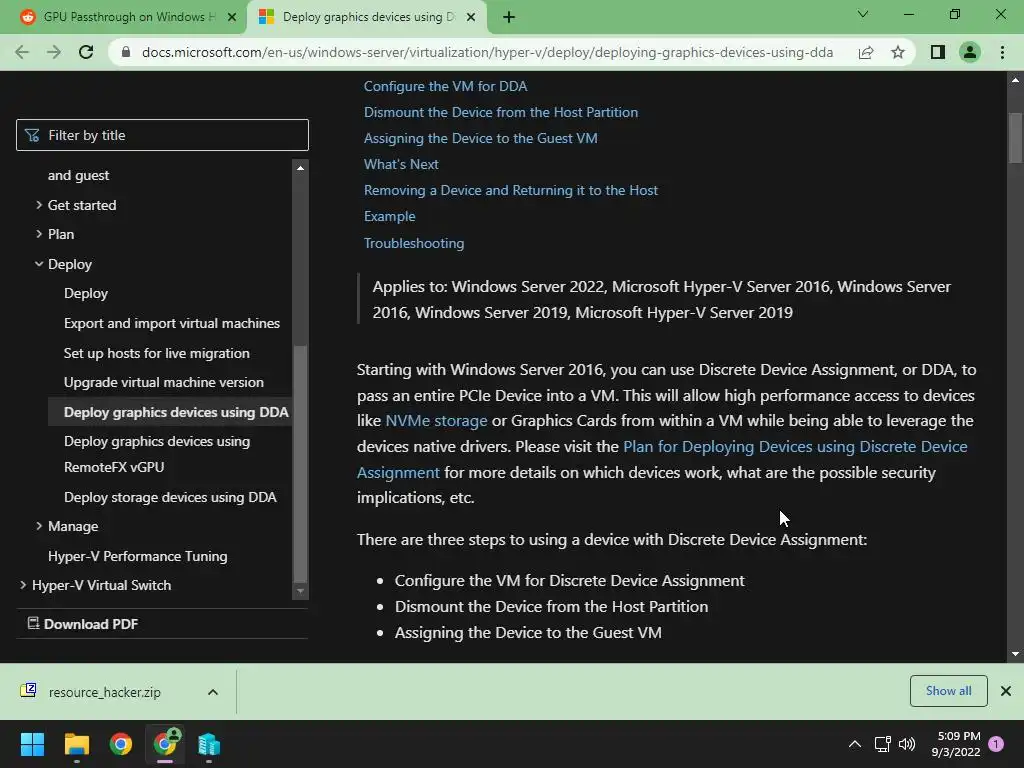Click the Download PDF button
The height and width of the screenshot is (768, 1024).
pyautogui.click(x=83, y=624)
